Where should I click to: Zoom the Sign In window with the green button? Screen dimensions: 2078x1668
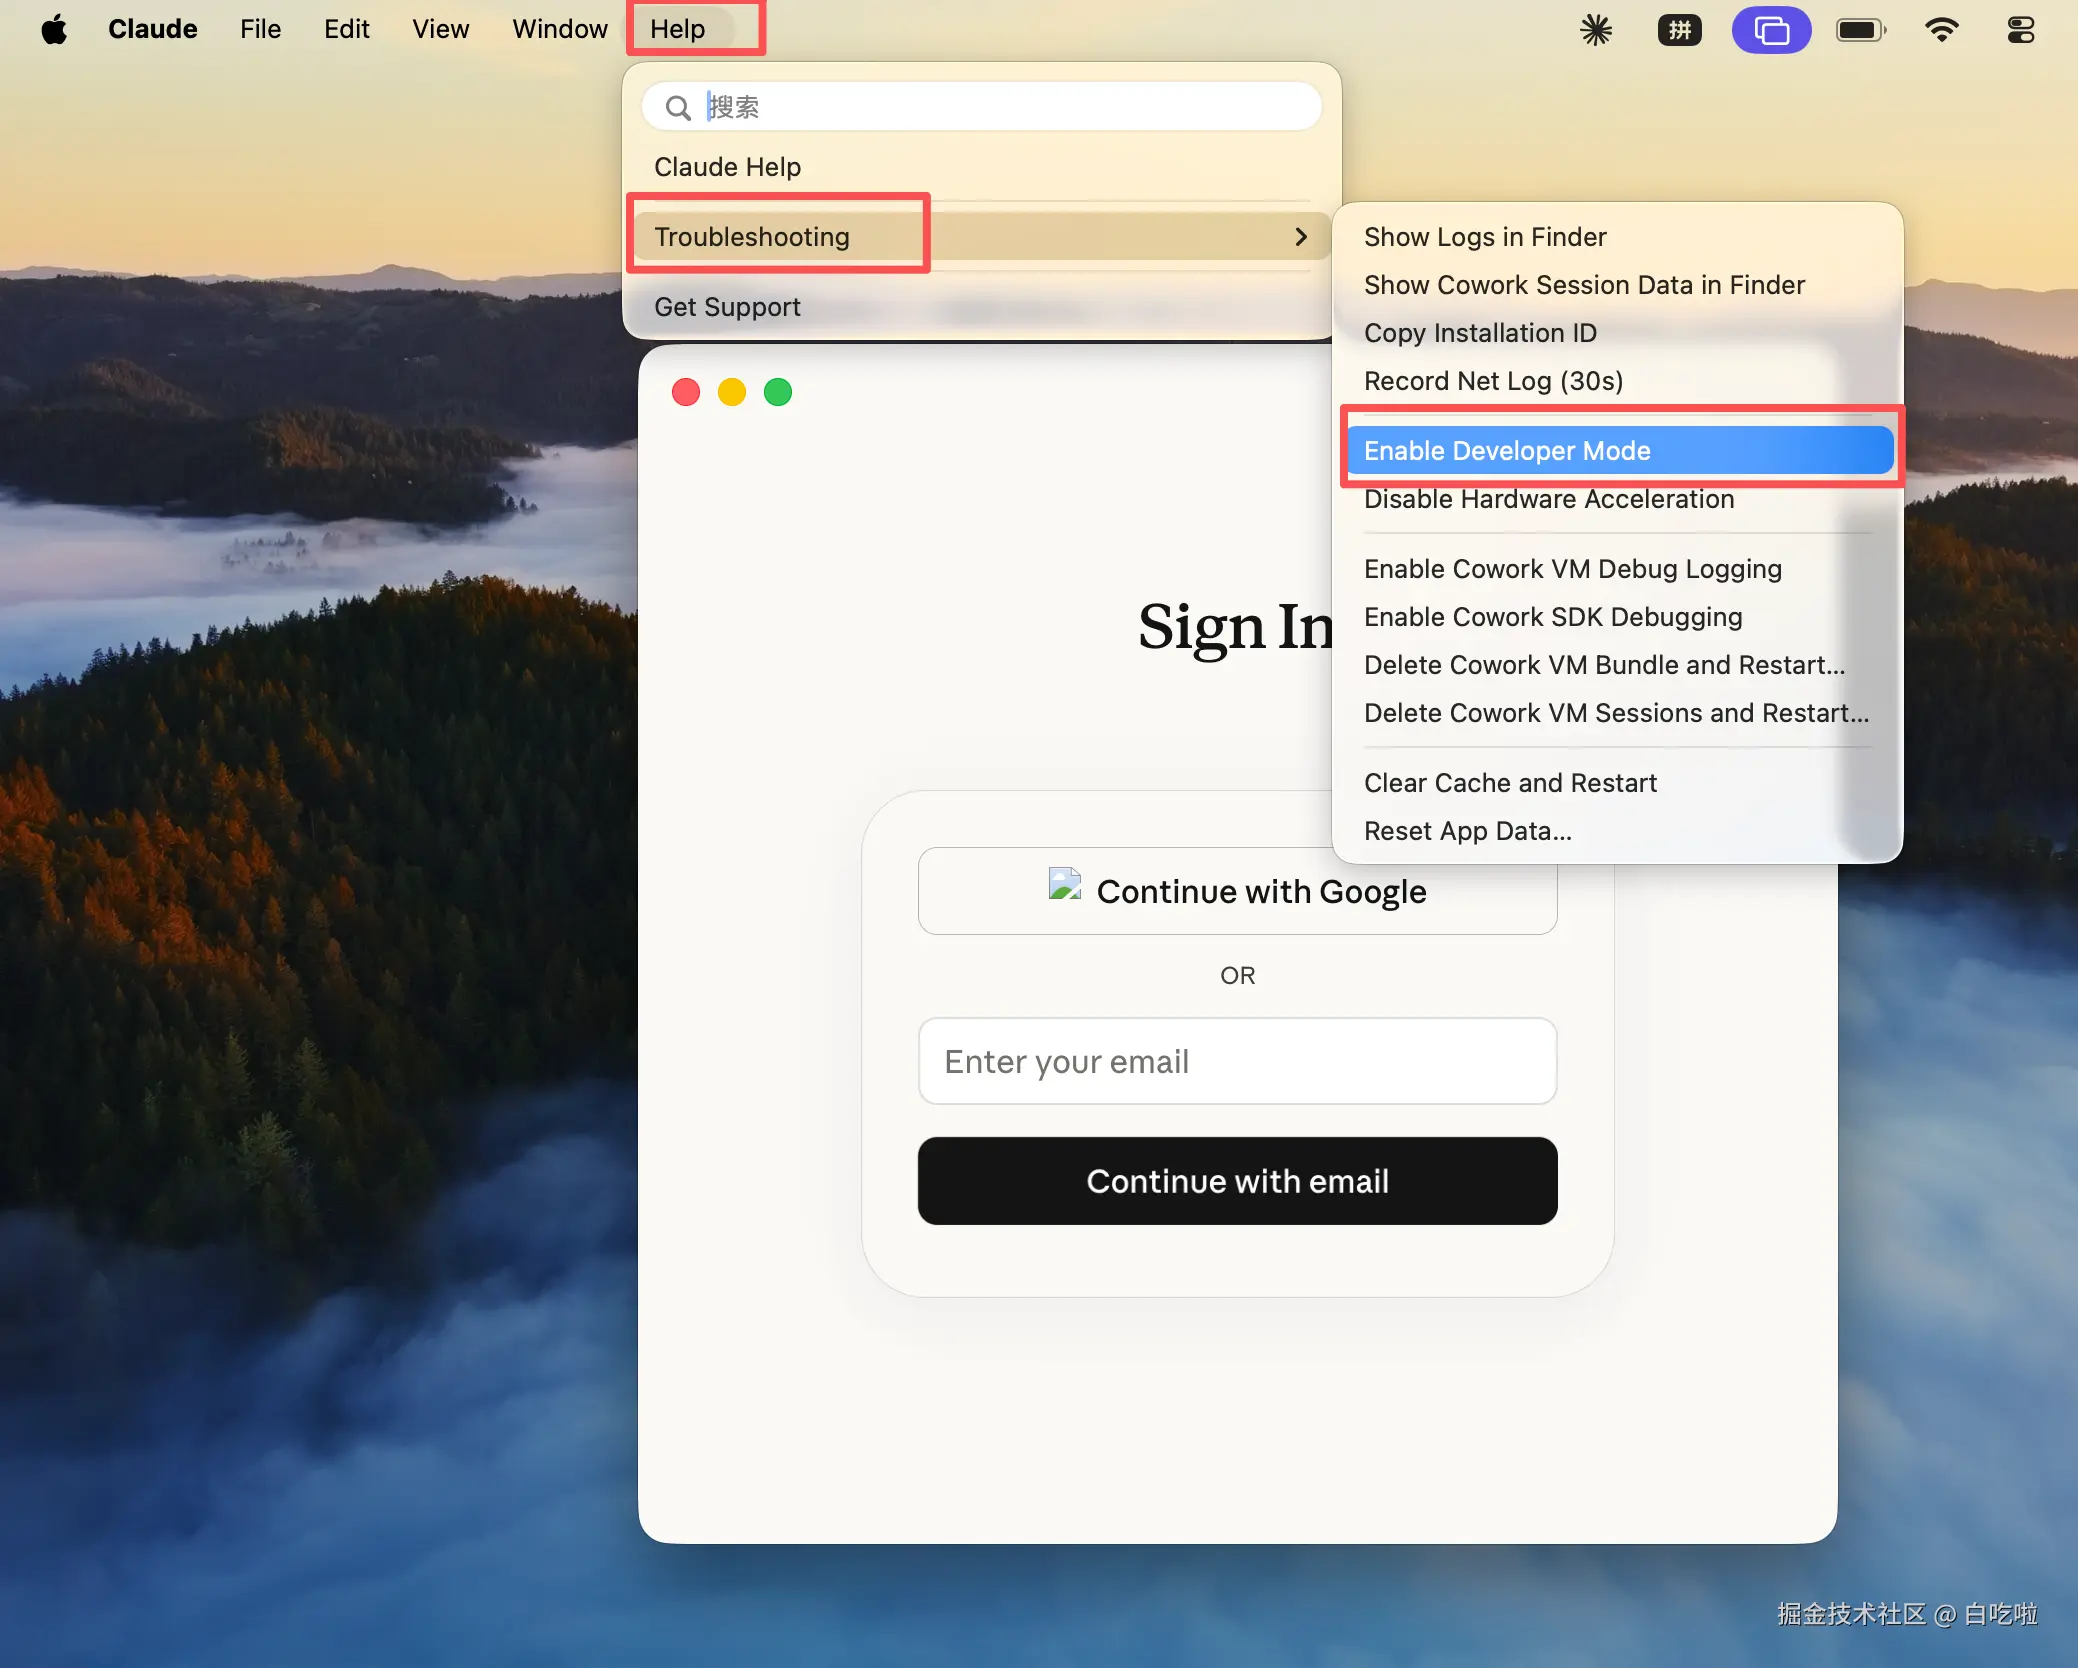point(778,392)
